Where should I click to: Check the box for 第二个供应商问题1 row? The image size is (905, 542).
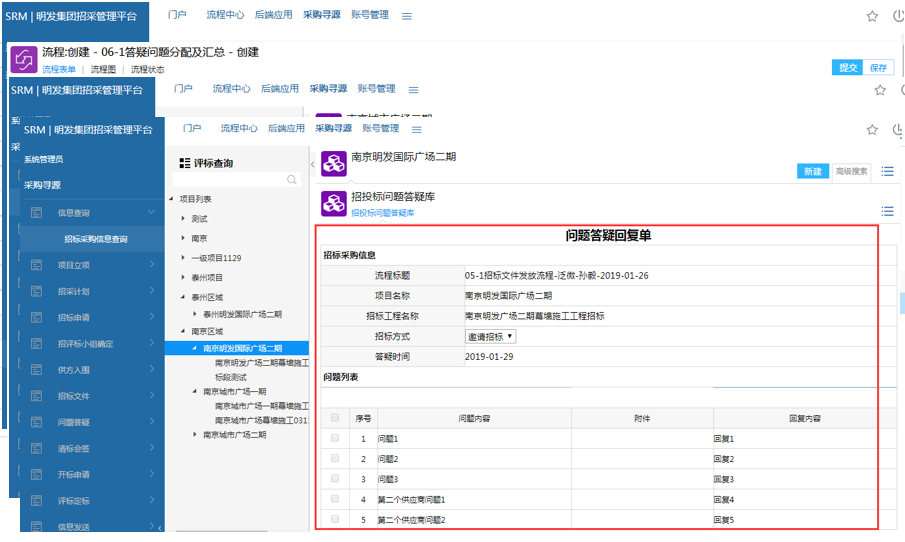pos(335,499)
